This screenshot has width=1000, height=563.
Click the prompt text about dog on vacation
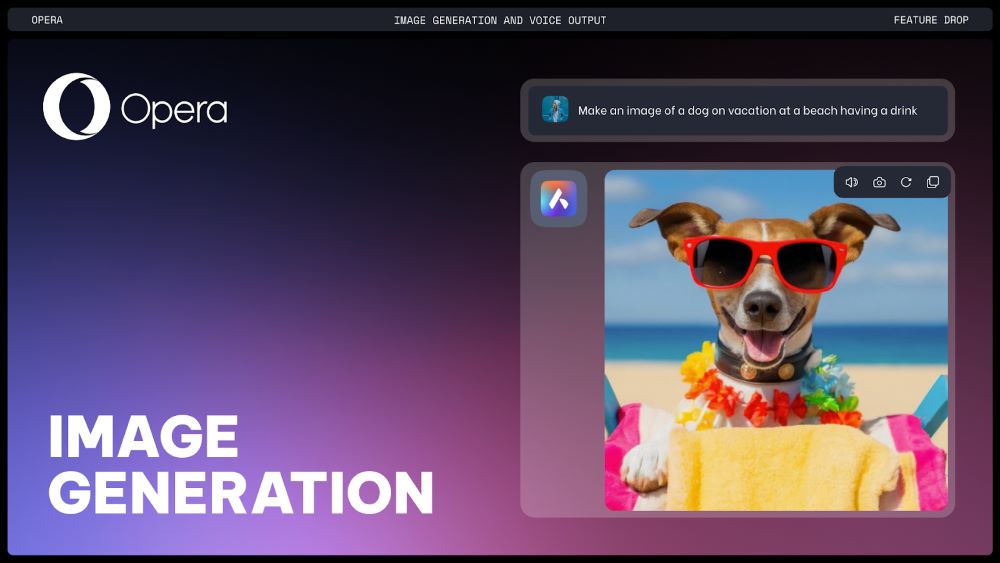click(x=747, y=110)
